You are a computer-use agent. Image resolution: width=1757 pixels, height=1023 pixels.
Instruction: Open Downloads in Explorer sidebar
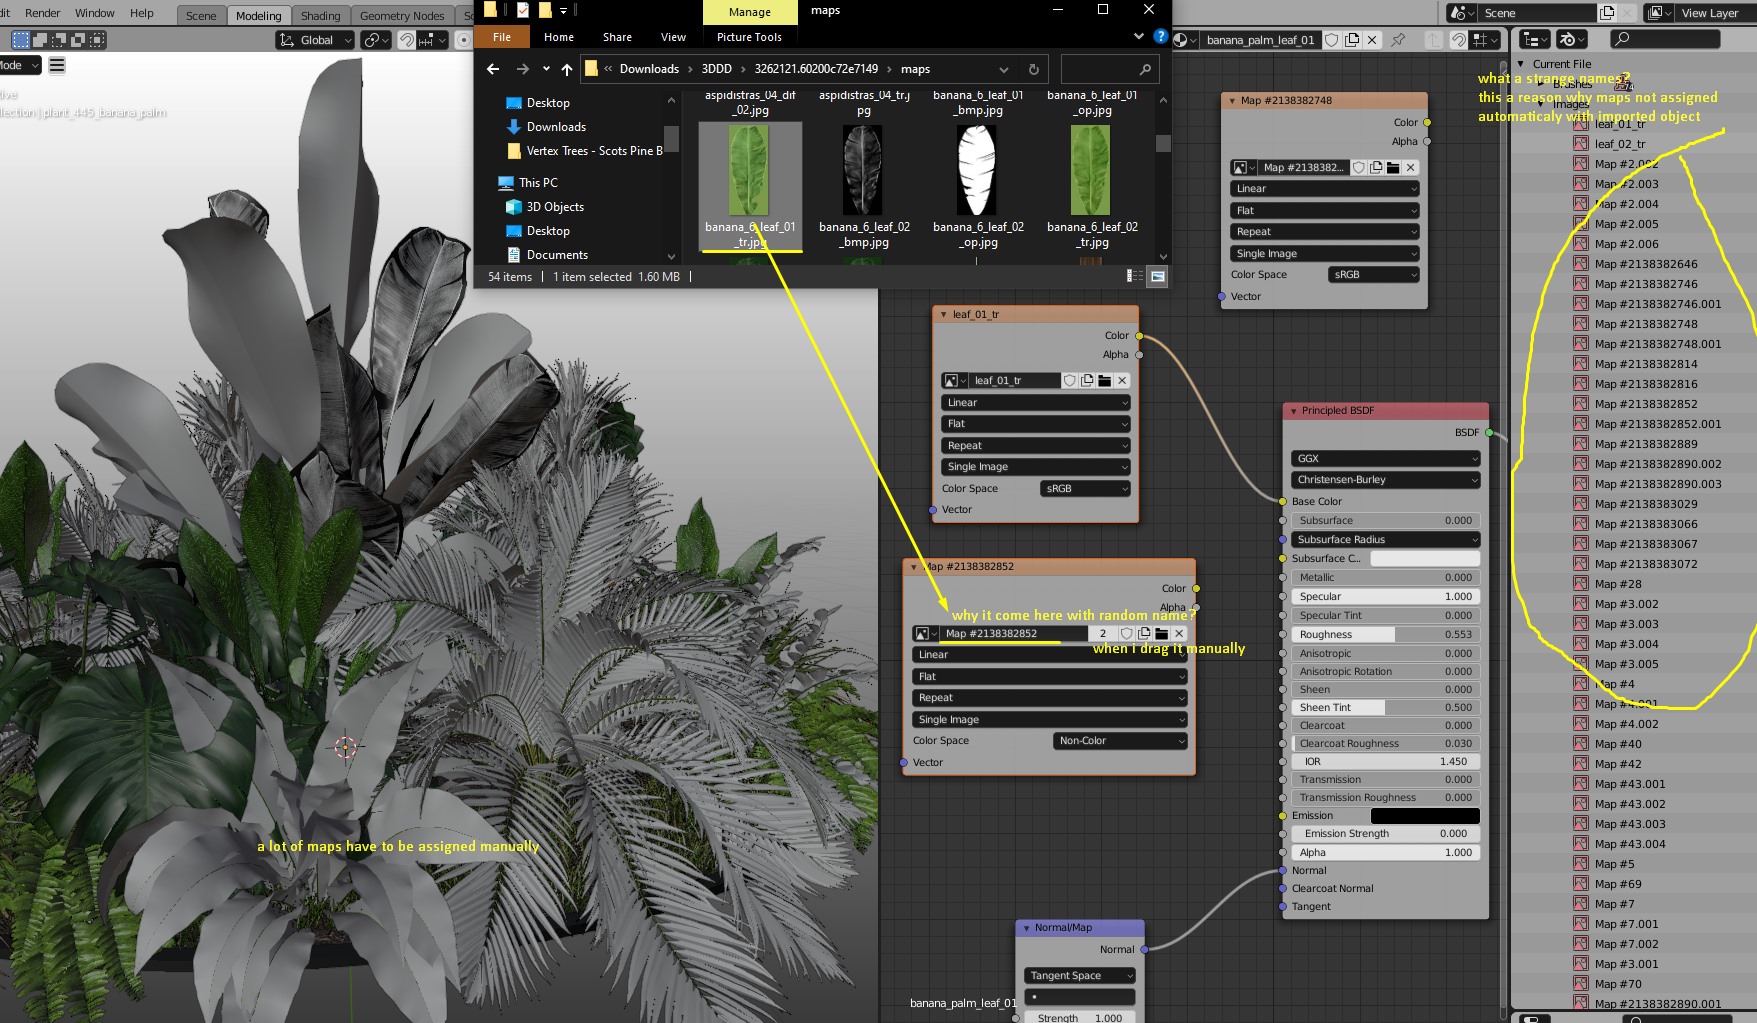(x=556, y=127)
